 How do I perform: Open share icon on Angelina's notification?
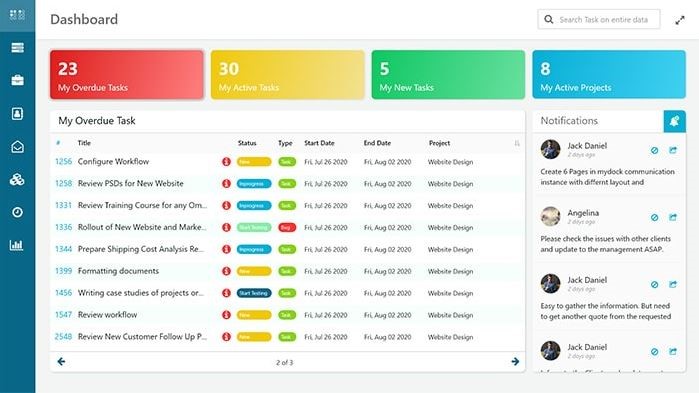point(673,217)
